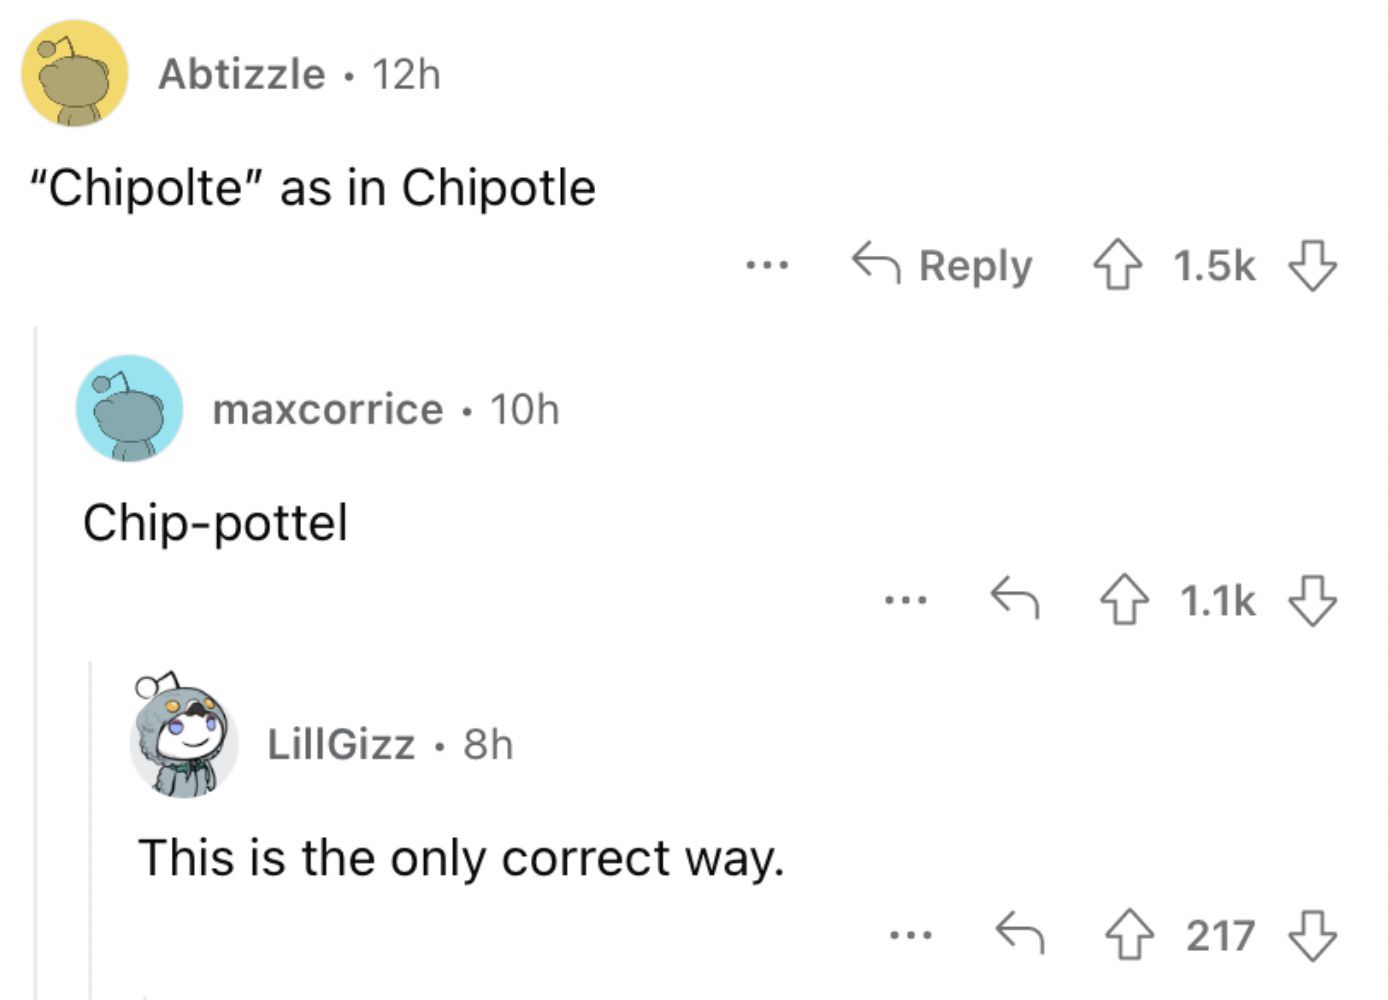Collapse thread line under Abtizzle's comment

pos(36,662)
